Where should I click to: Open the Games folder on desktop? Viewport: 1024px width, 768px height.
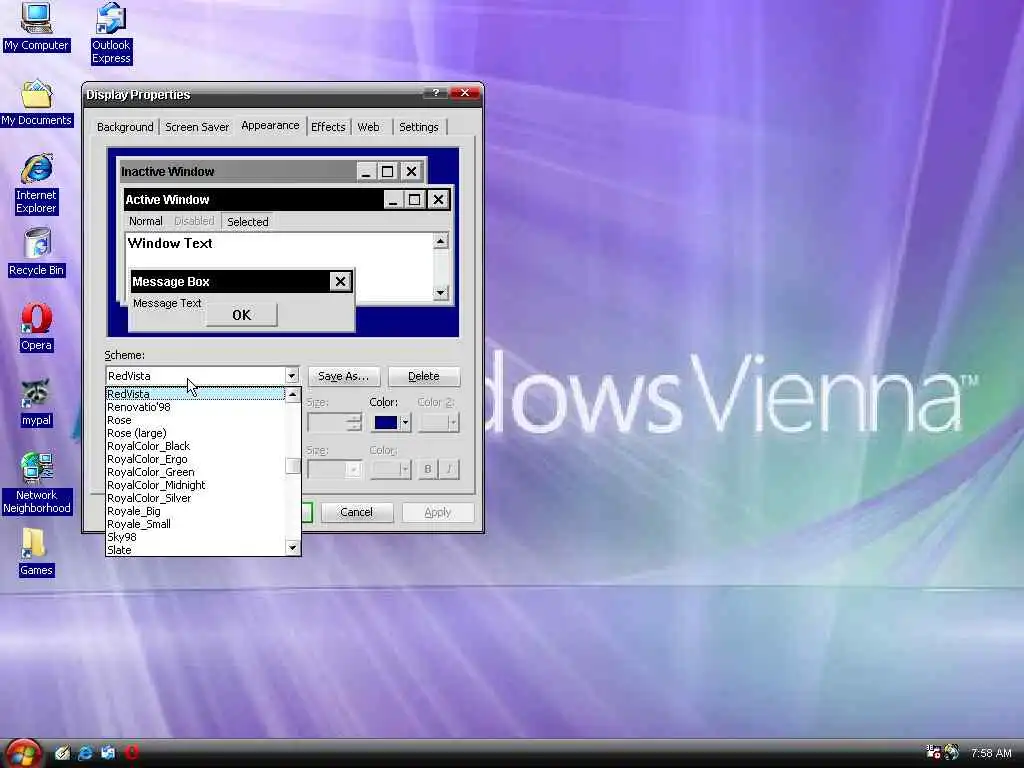click(x=35, y=552)
